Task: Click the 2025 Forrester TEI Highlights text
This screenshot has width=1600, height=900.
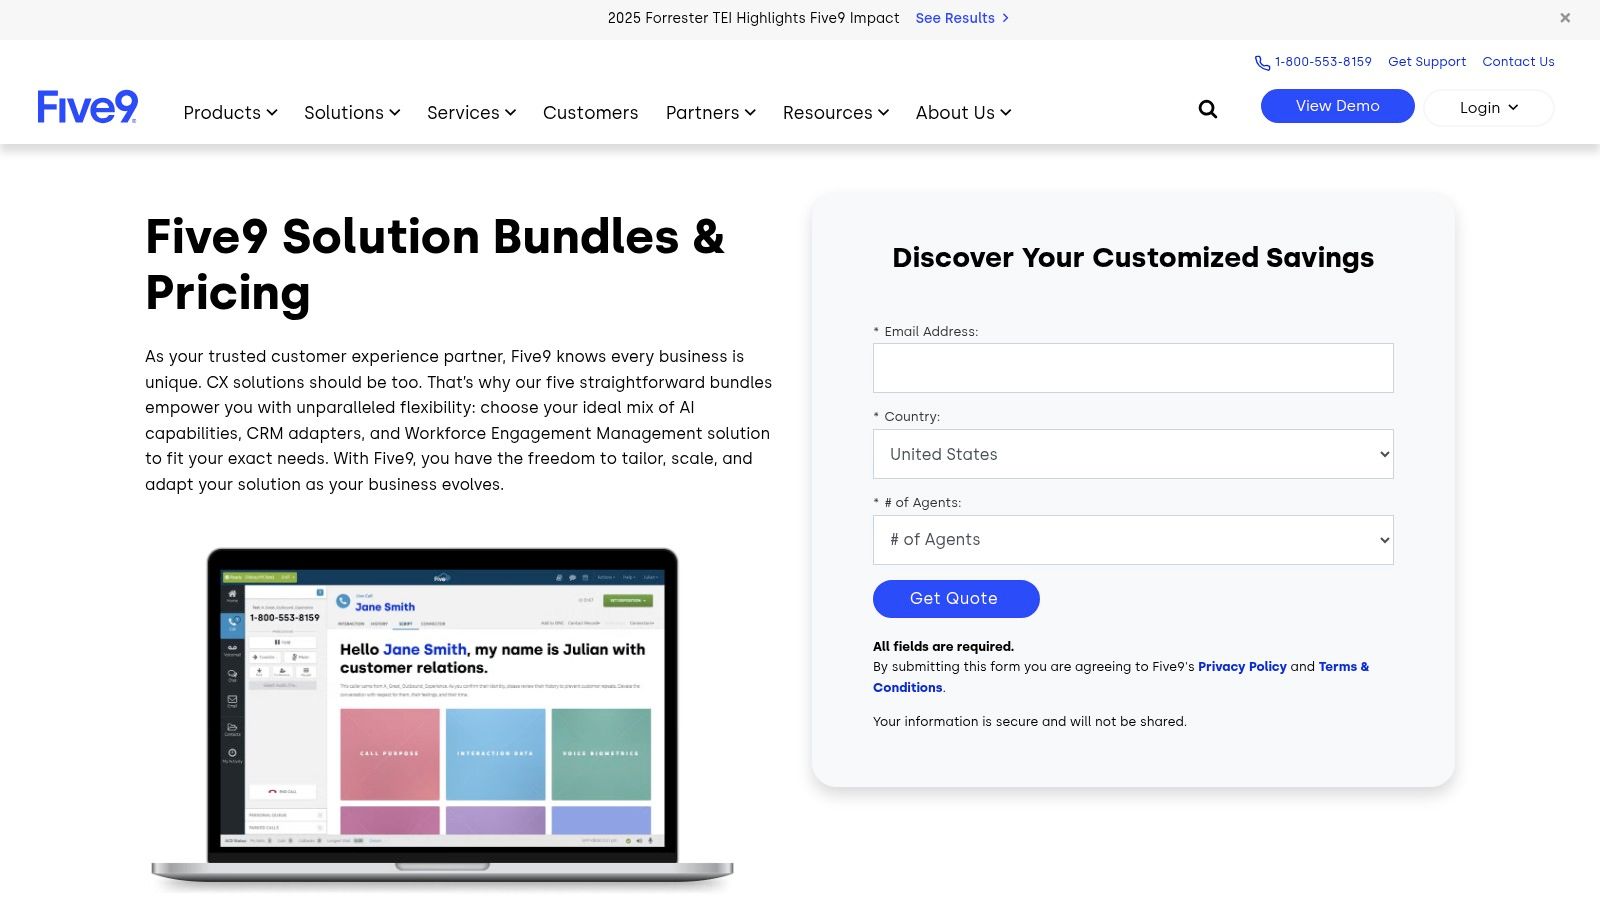Action: (753, 18)
